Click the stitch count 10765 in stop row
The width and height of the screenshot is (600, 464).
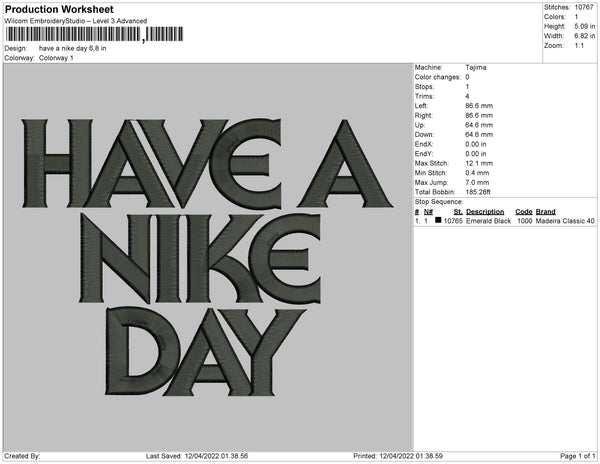453,221
